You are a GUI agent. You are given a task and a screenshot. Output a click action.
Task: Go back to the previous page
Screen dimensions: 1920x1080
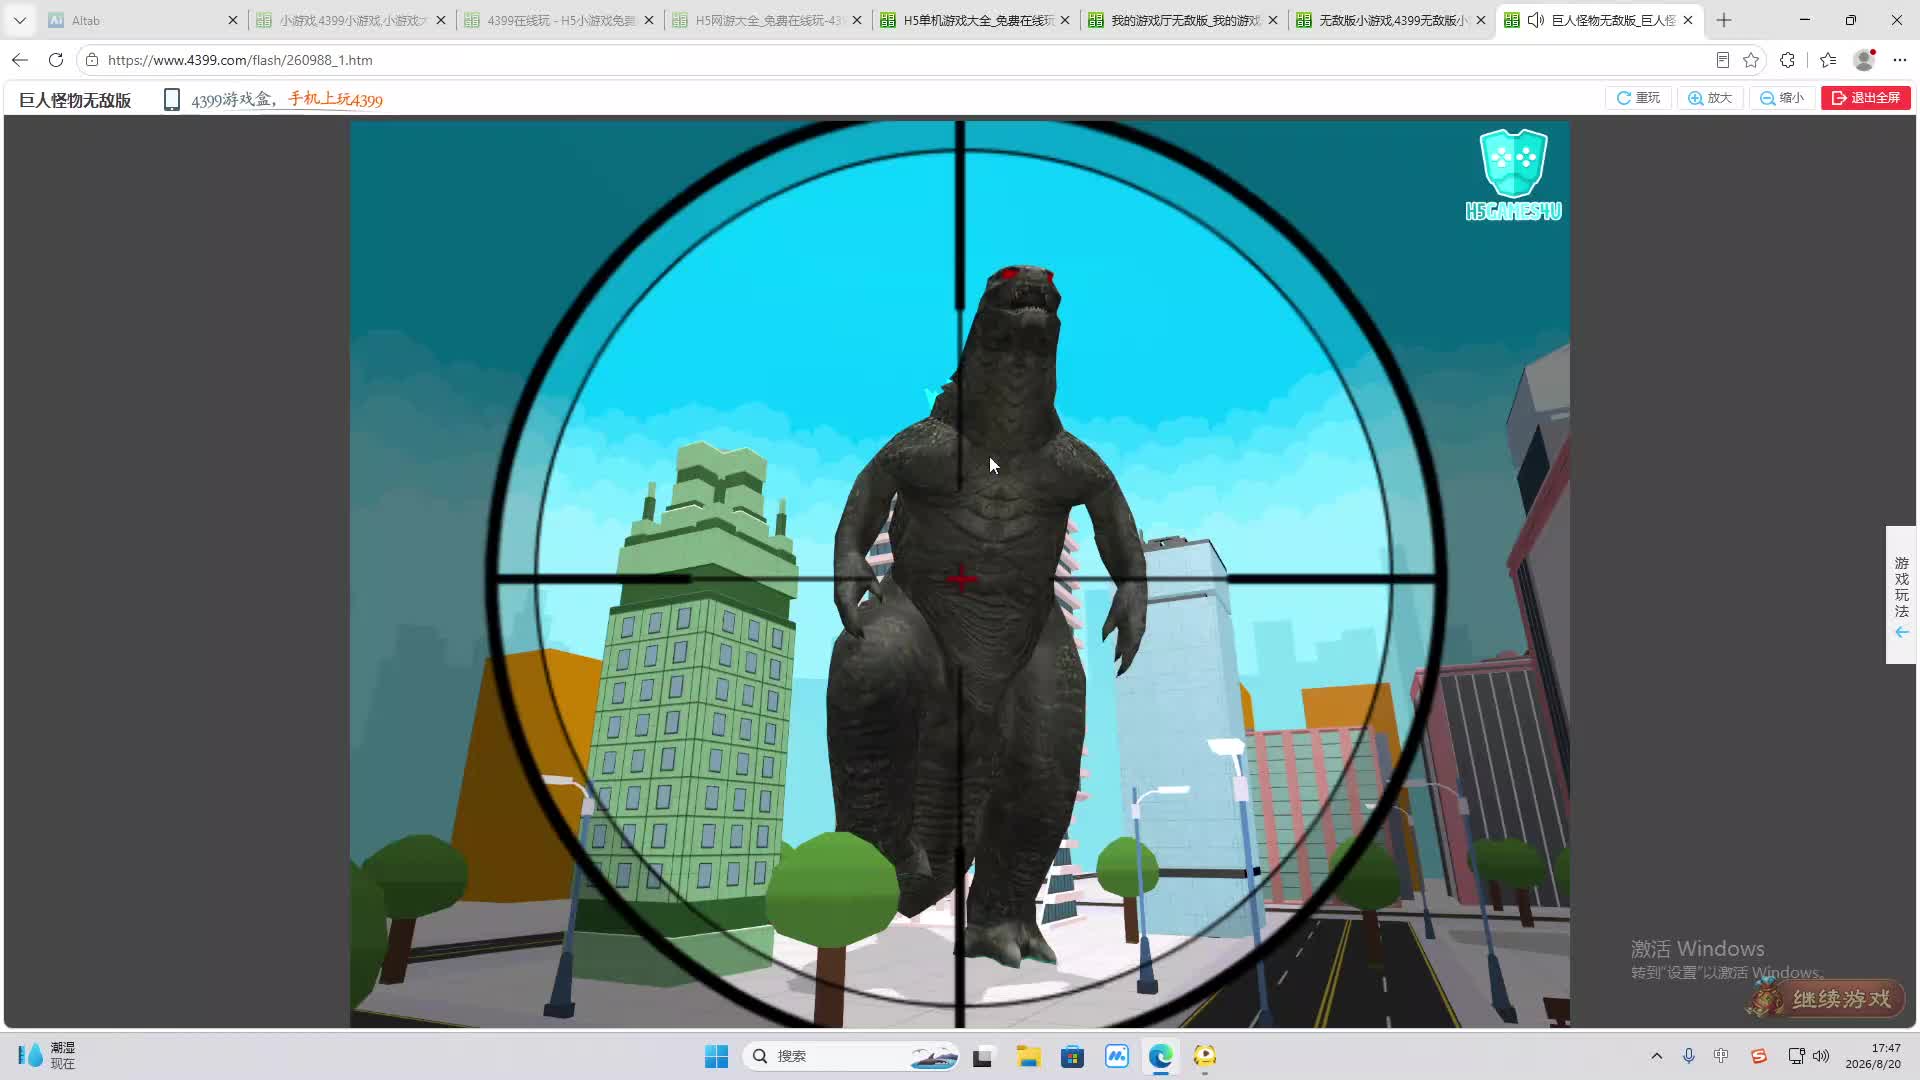pos(20,60)
